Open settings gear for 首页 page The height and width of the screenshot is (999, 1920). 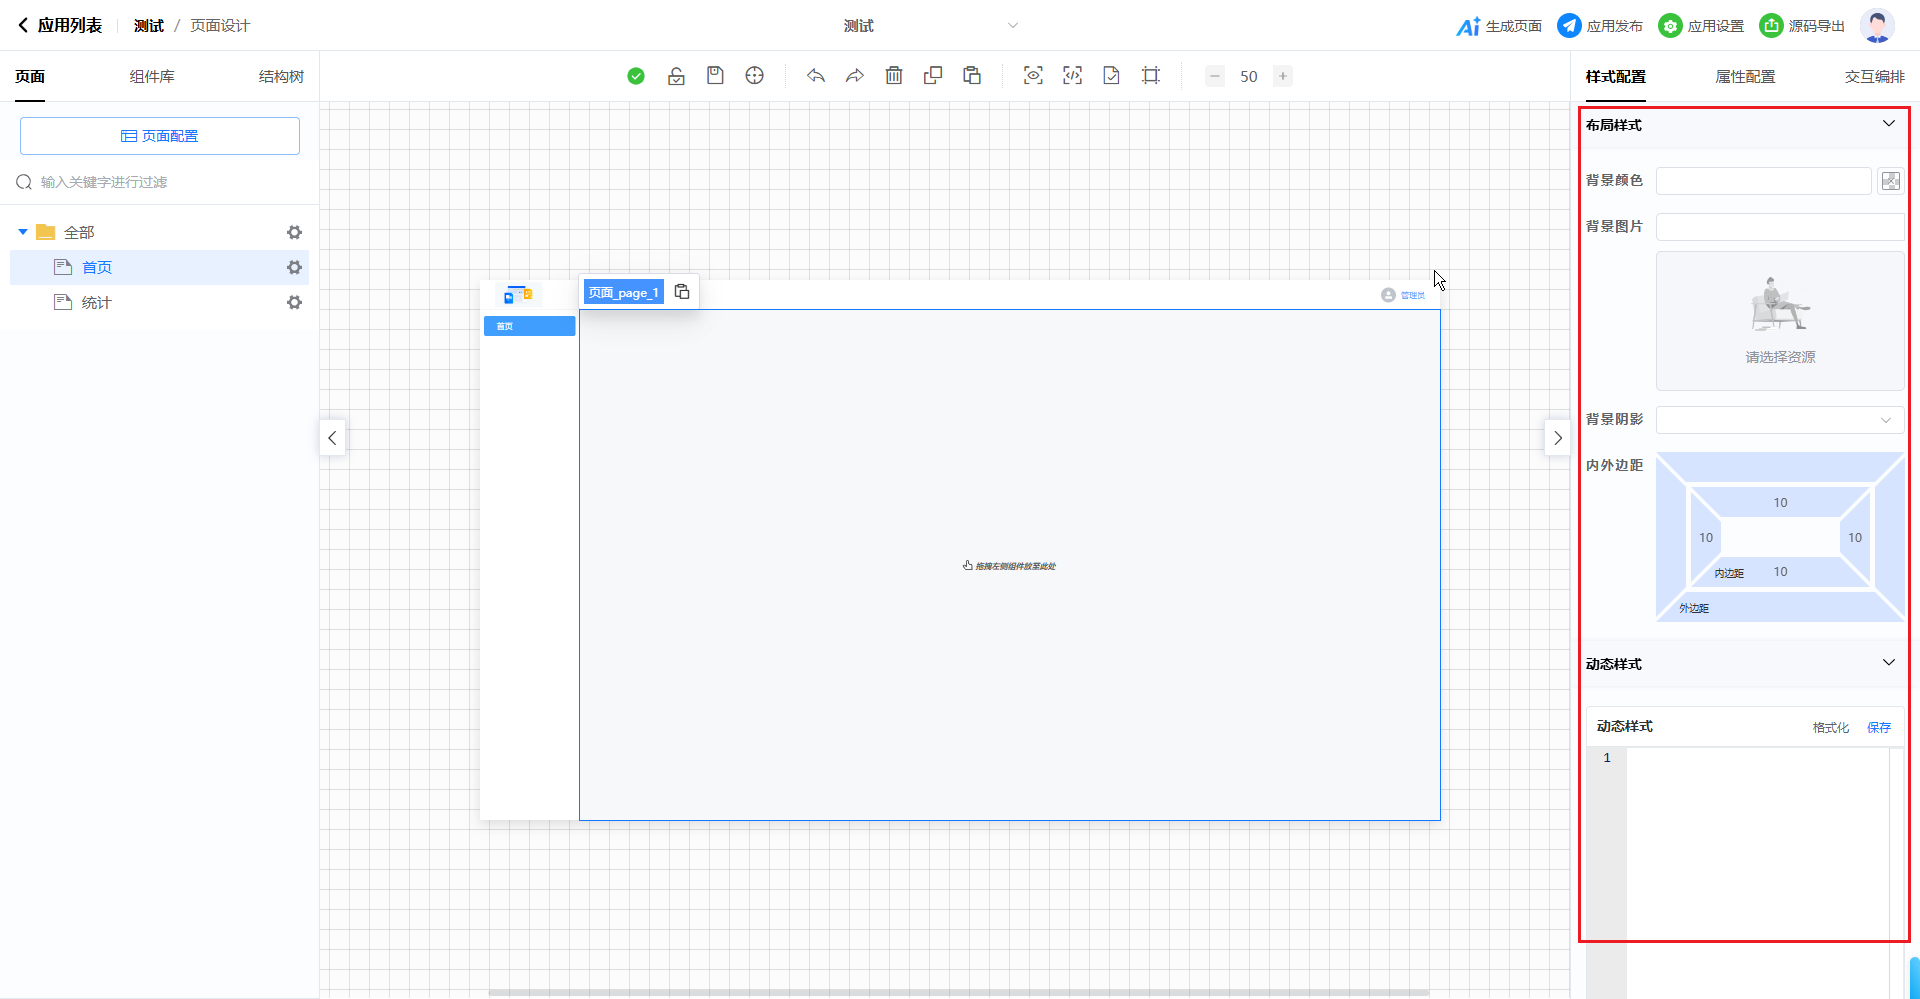(294, 267)
